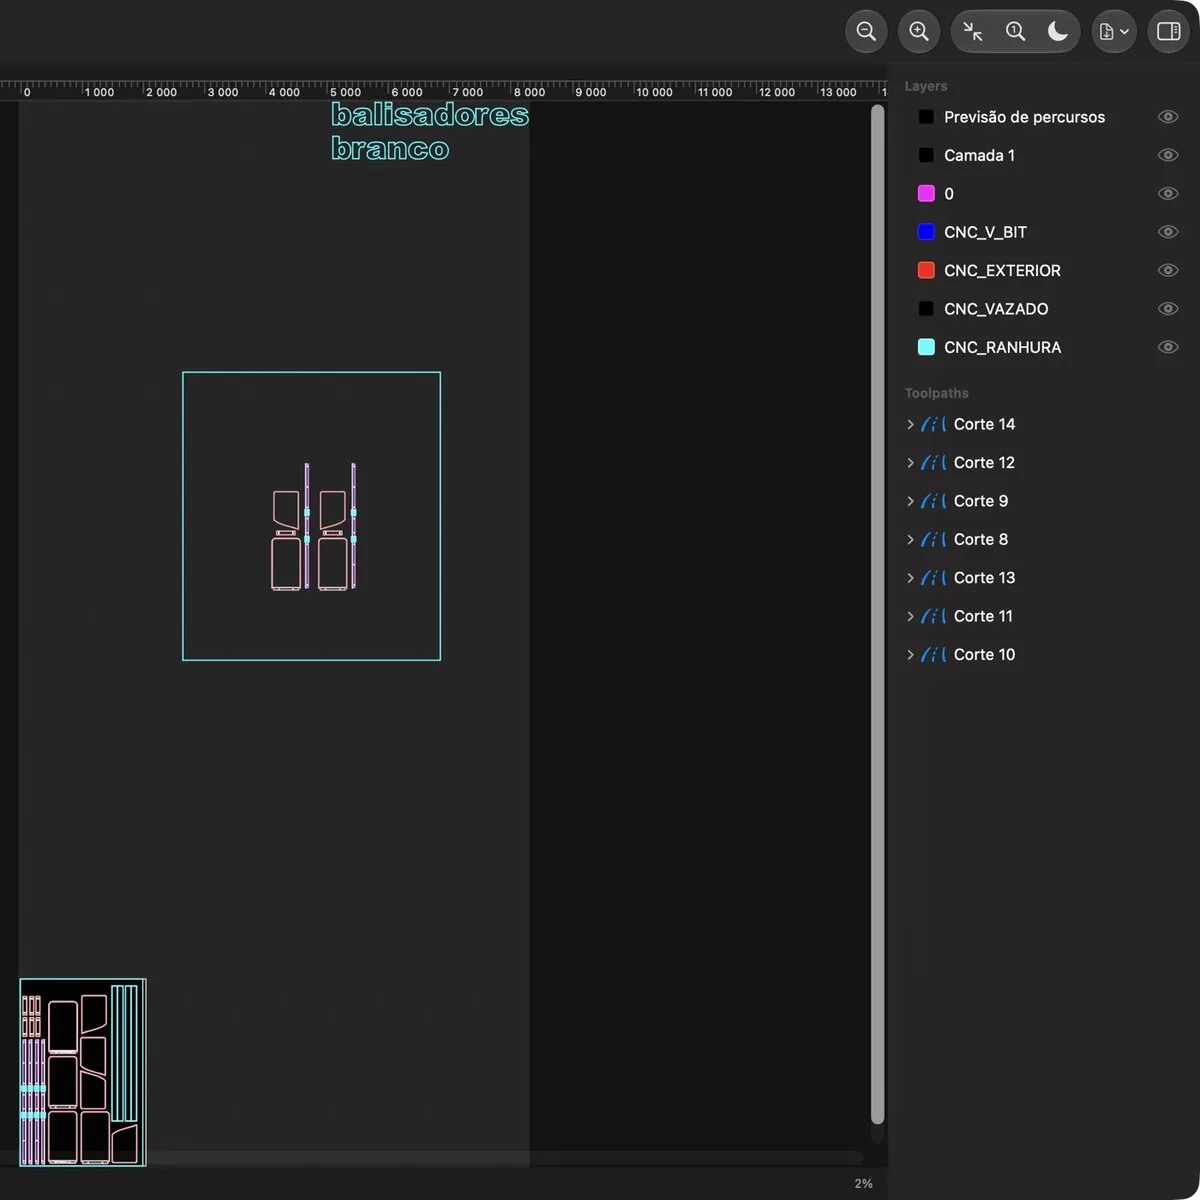
Task: Select the CNC_RANHURA layer name
Action: (1002, 347)
